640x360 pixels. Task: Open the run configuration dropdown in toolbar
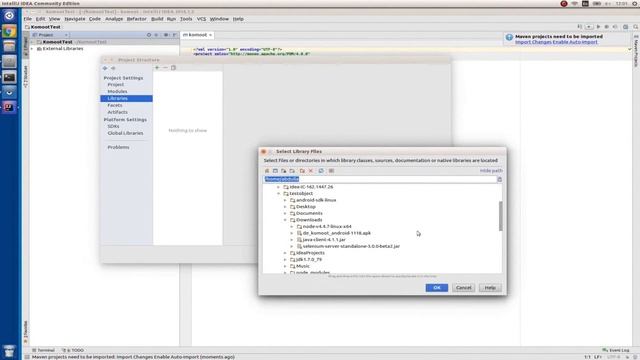589,27
